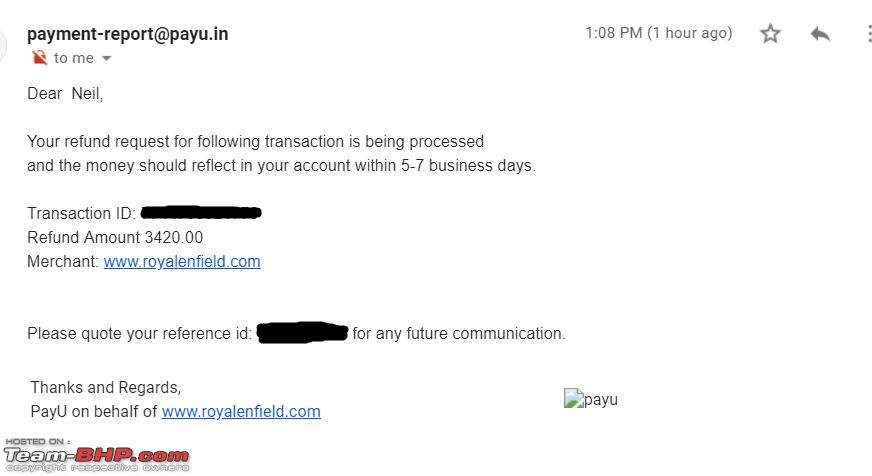This screenshot has height=476, width=872.
Task: Click the redacted reference id value
Action: 303,333
